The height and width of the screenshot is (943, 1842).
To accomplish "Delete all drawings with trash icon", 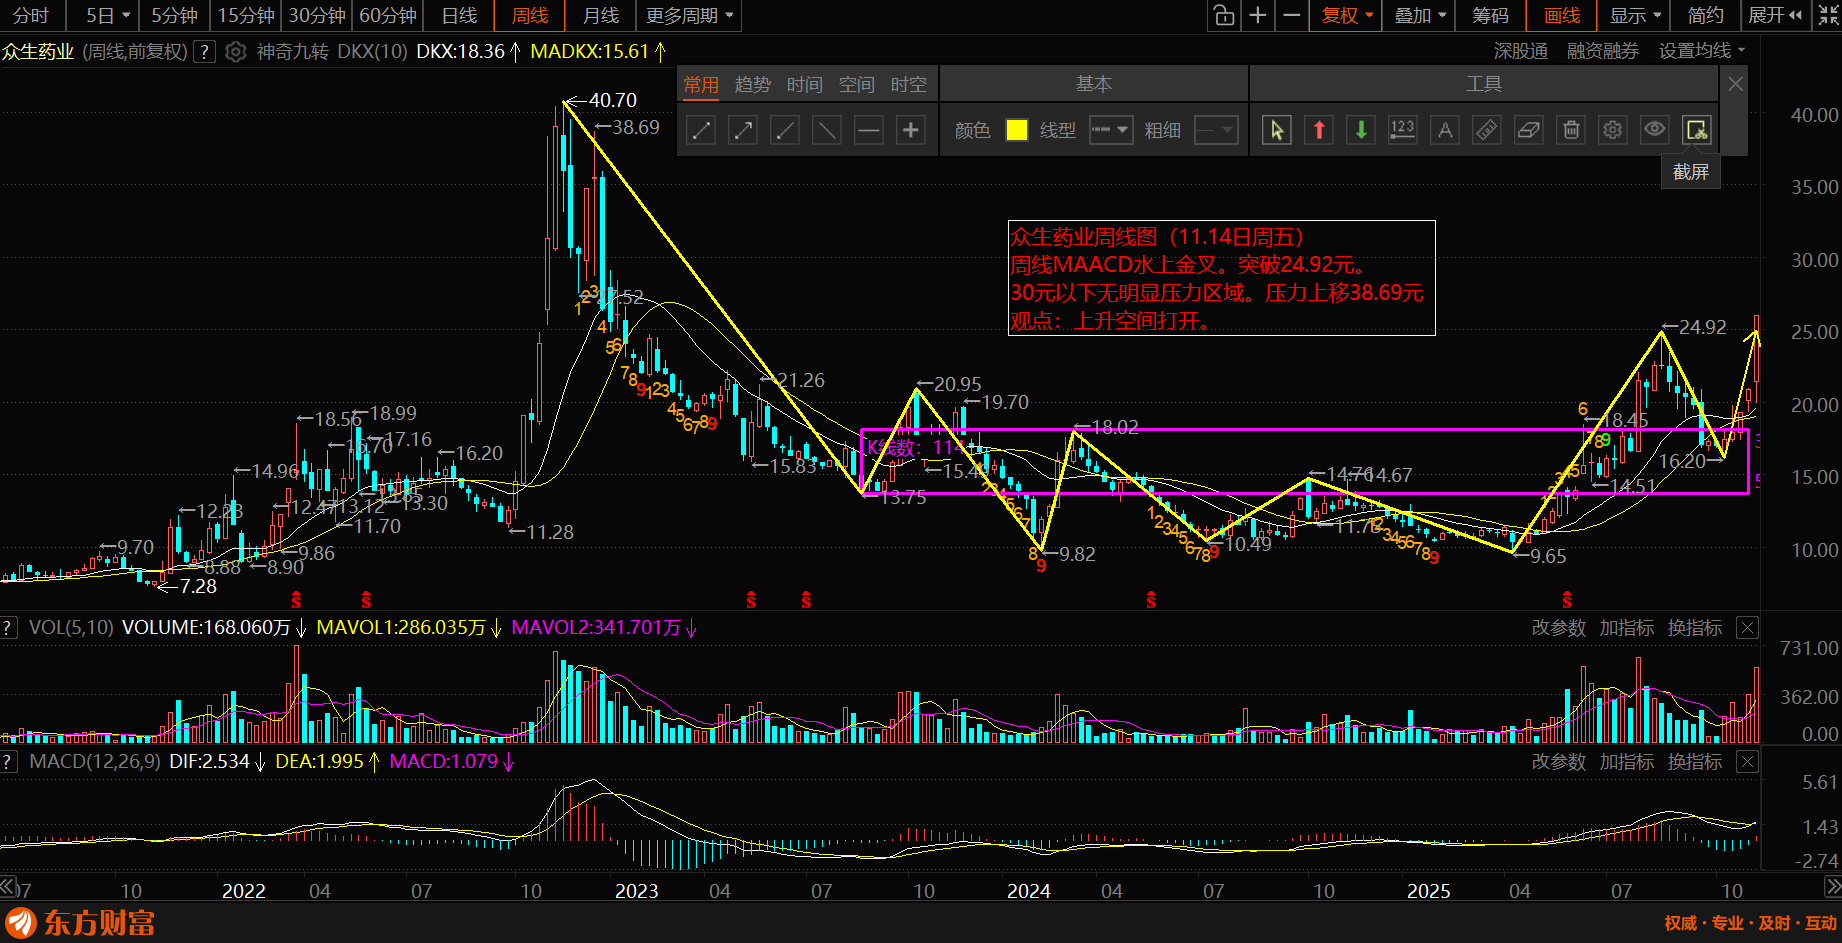I will pyautogui.click(x=1571, y=130).
